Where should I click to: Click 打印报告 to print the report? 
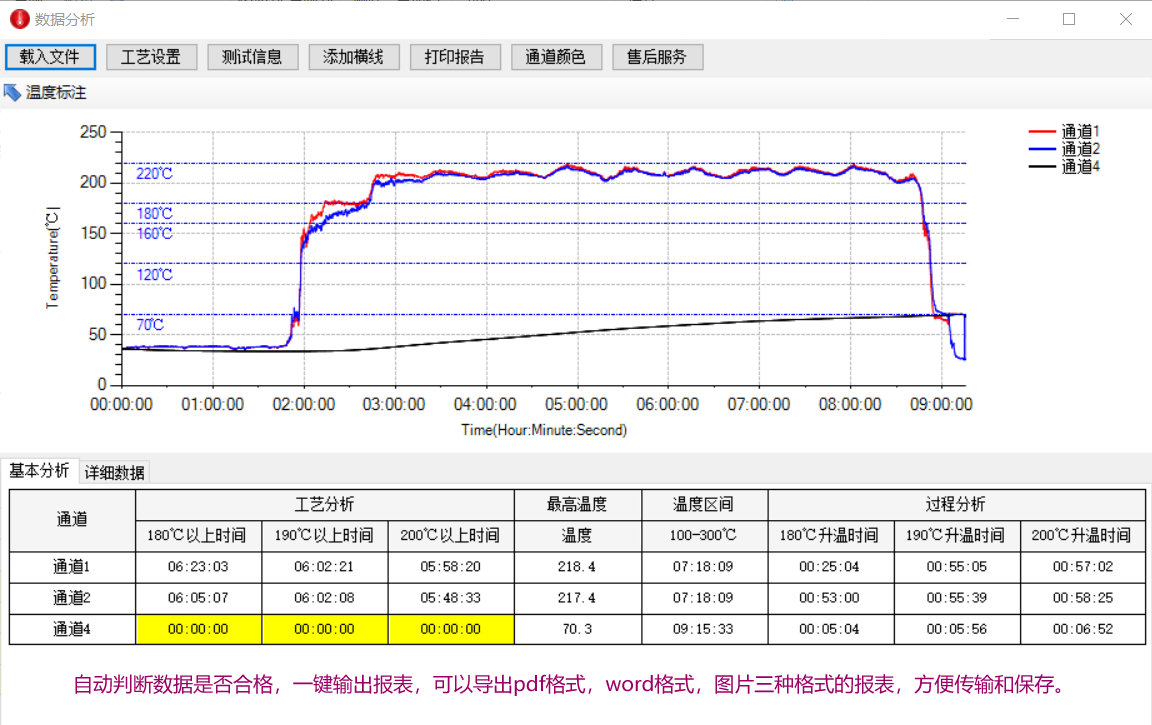(455, 57)
